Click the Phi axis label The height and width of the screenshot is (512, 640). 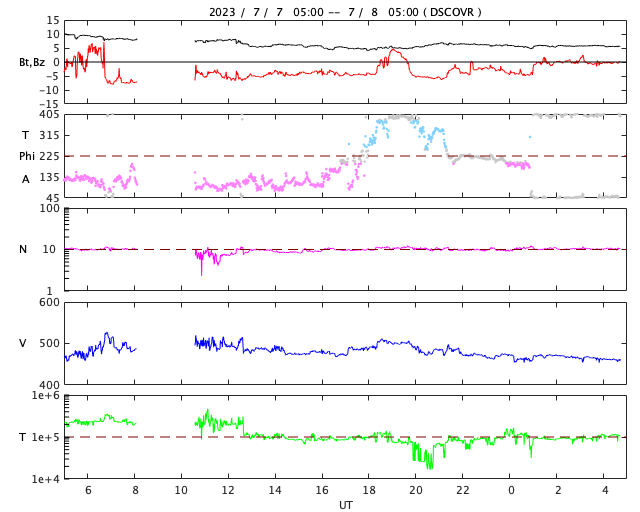(27, 156)
